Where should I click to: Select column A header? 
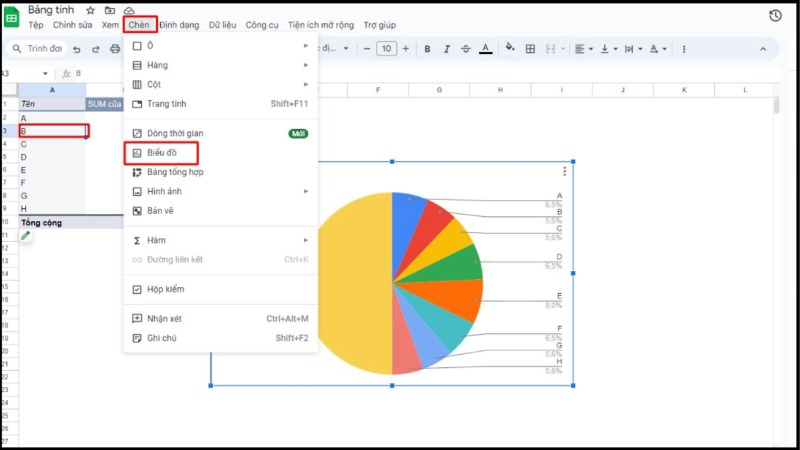52,90
